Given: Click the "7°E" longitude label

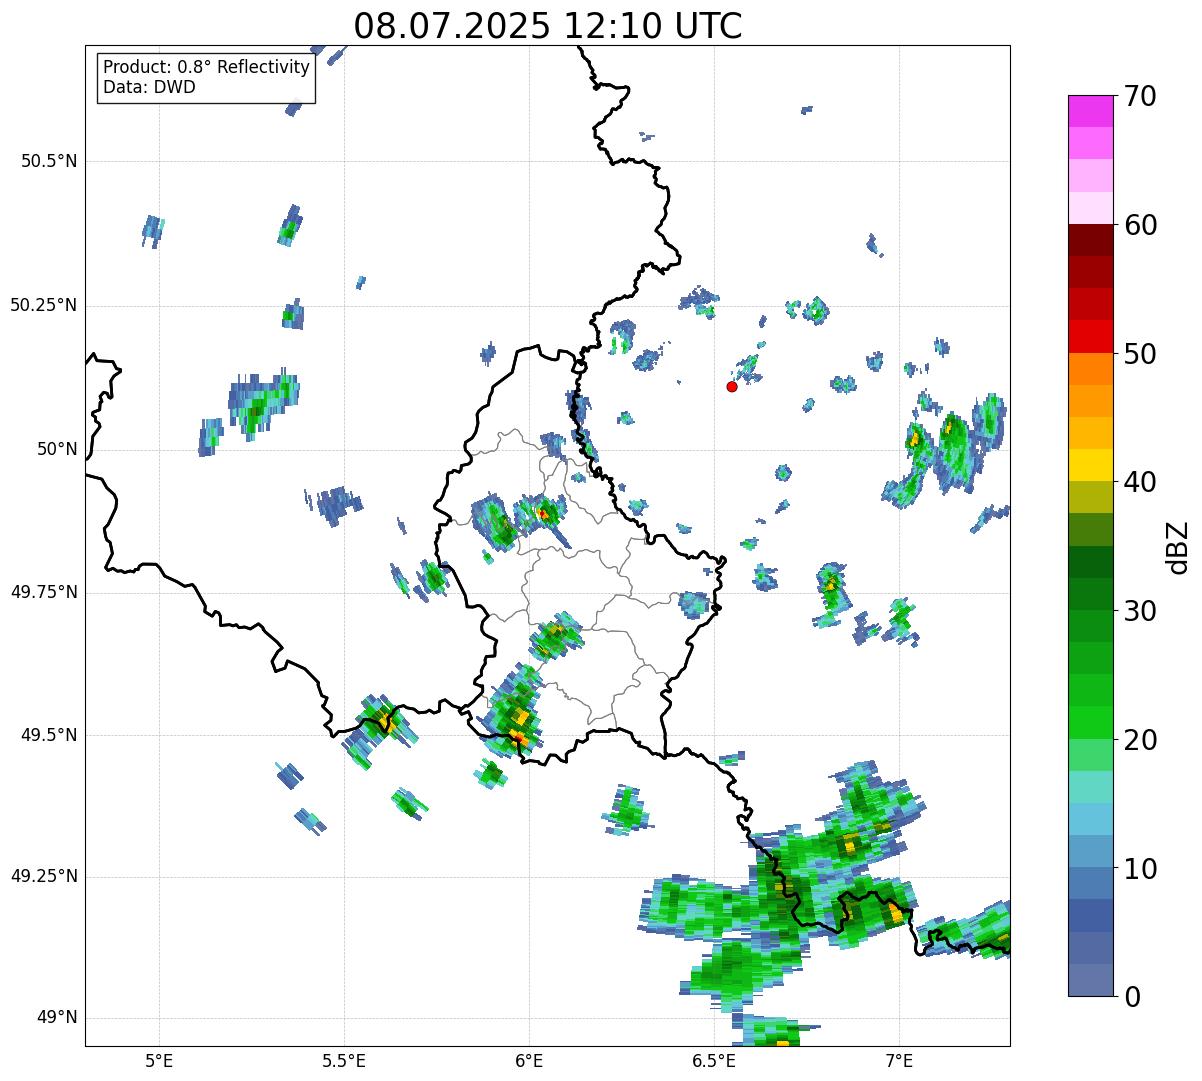Looking at the screenshot, I should click(x=899, y=1061).
